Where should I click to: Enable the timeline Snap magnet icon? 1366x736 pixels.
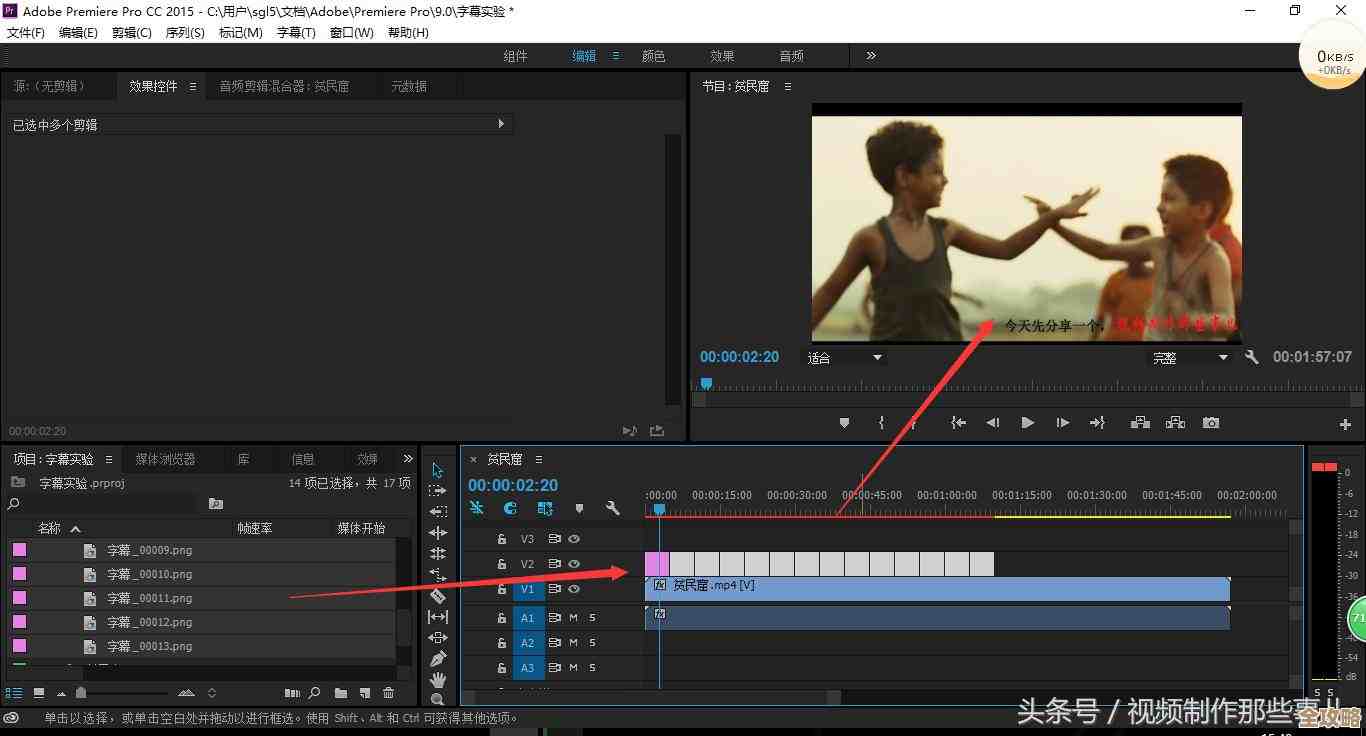coord(510,508)
